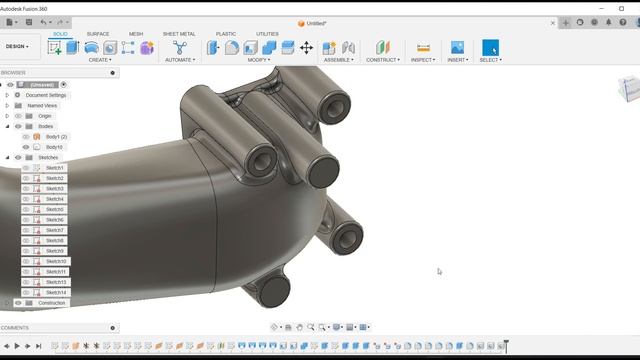The width and height of the screenshot is (640, 360).
Task: Open the CREATE dropdown menu
Action: (x=100, y=60)
